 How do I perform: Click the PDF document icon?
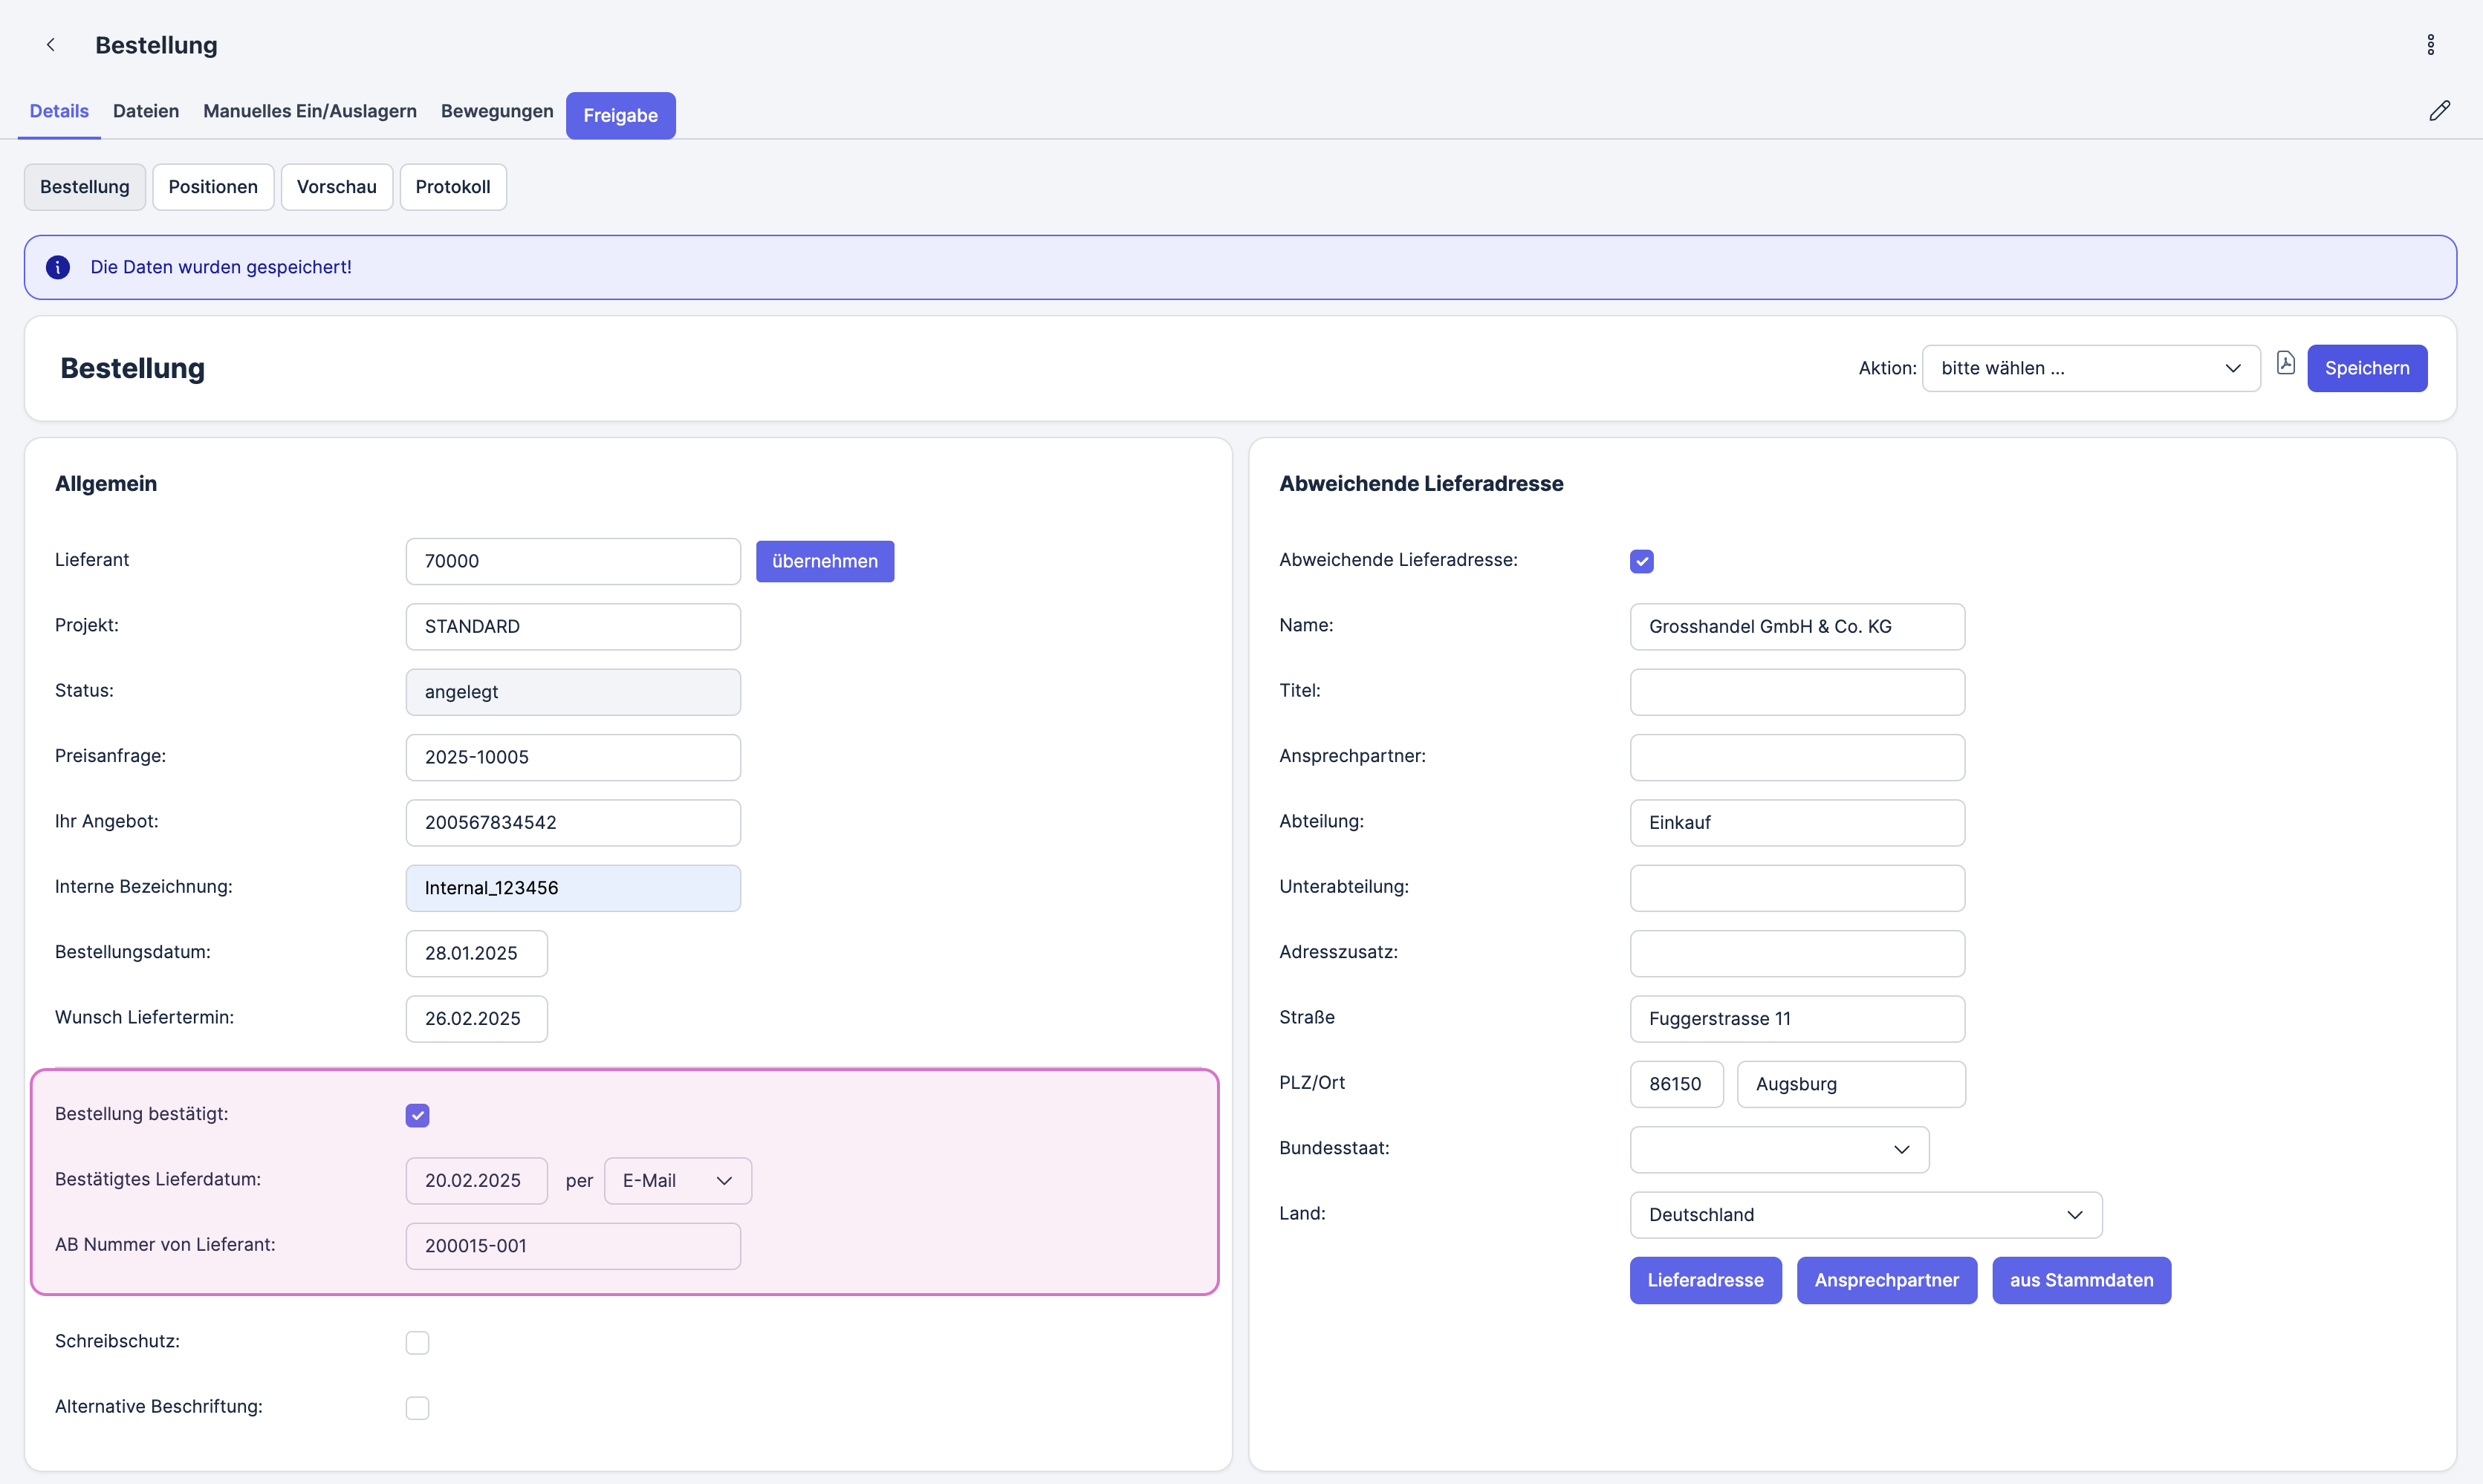tap(2285, 363)
